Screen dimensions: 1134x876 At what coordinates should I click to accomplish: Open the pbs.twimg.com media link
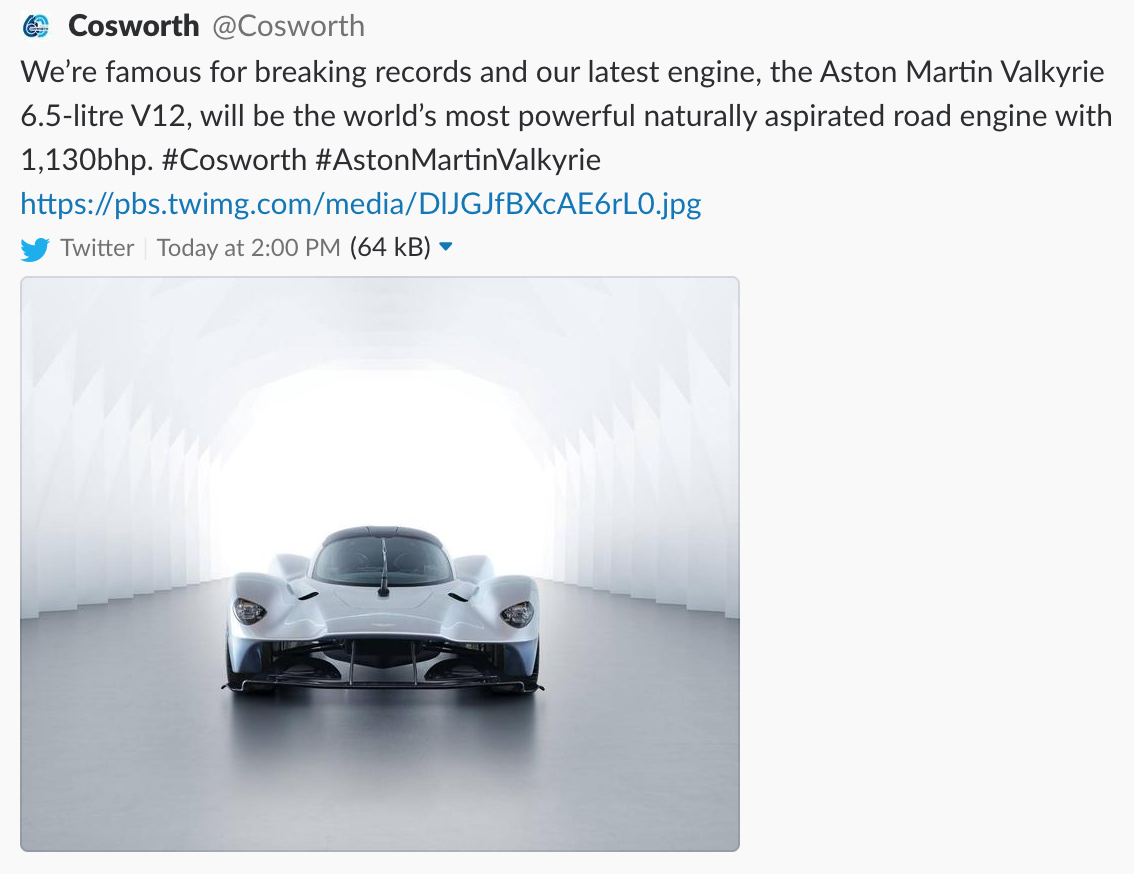tap(361, 205)
